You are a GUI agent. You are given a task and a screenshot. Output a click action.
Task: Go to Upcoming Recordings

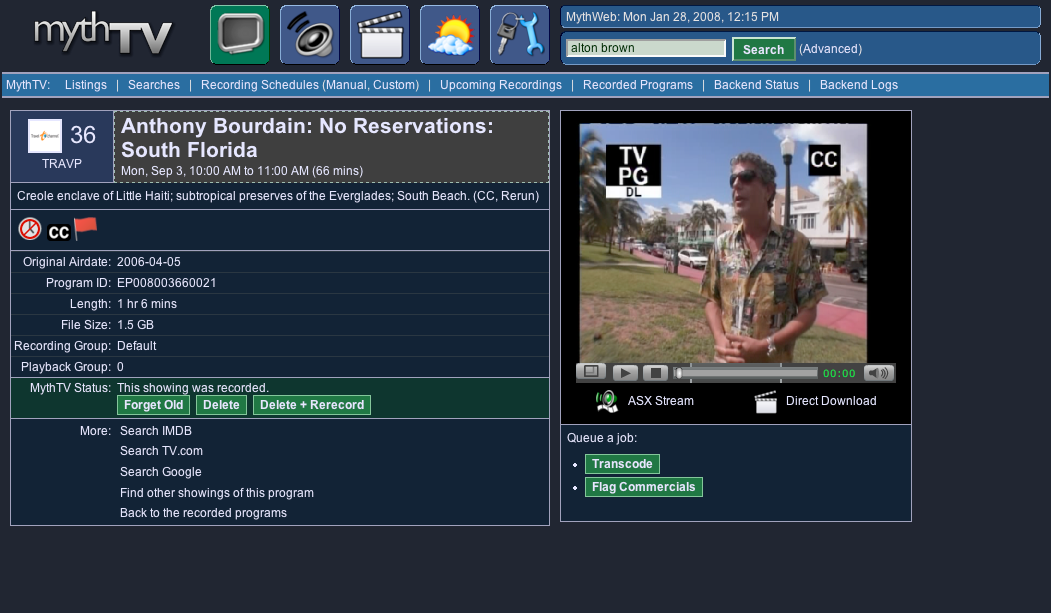pos(500,85)
